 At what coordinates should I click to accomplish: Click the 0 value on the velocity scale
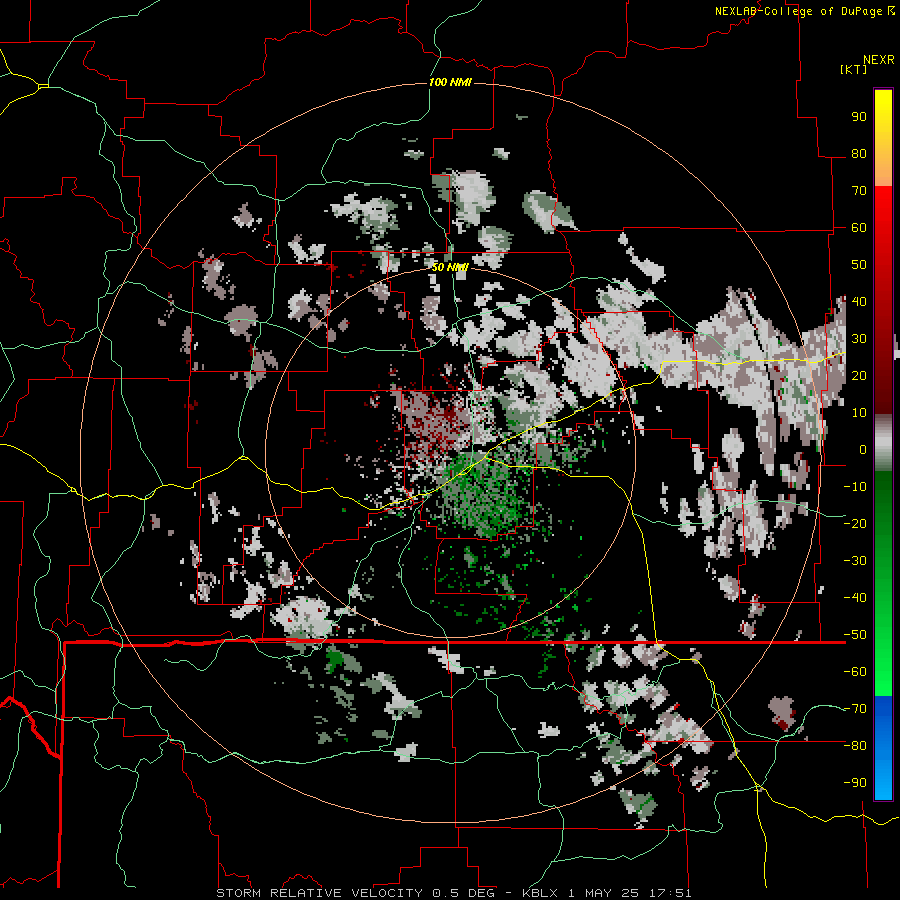(x=863, y=450)
